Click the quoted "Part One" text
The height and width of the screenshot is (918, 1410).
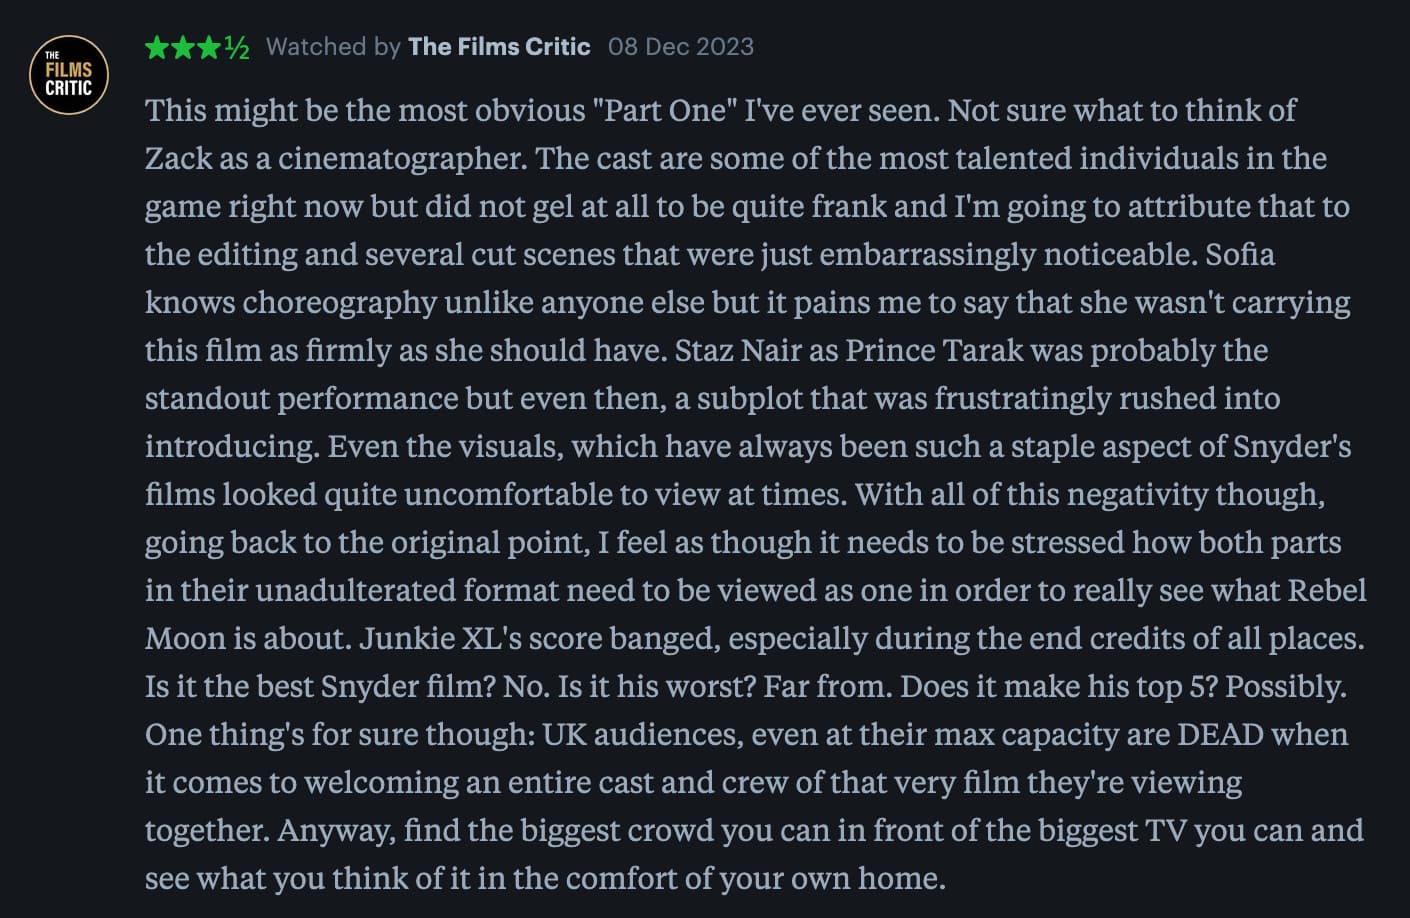pos(665,110)
